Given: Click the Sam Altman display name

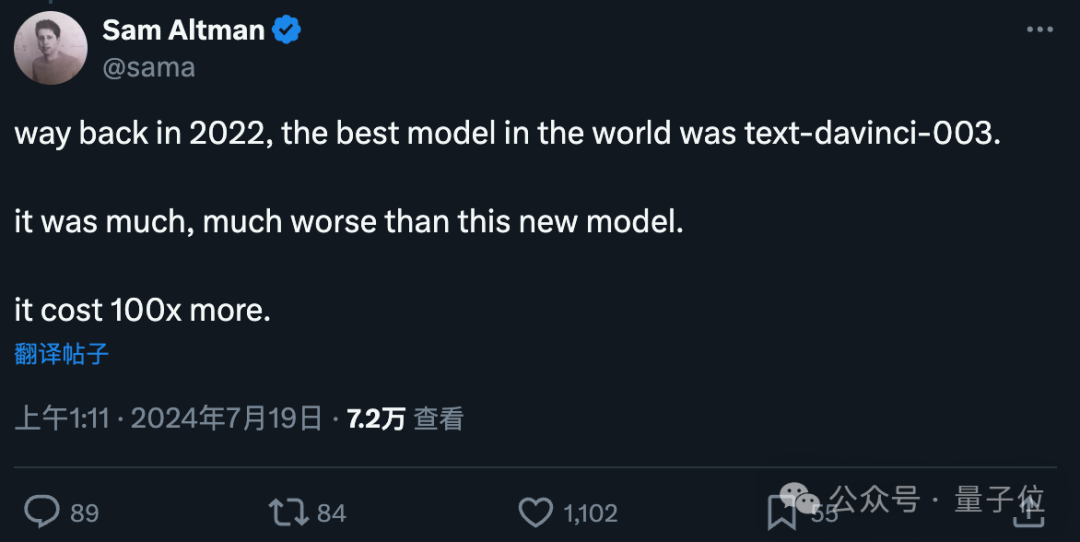Looking at the screenshot, I should click(183, 30).
